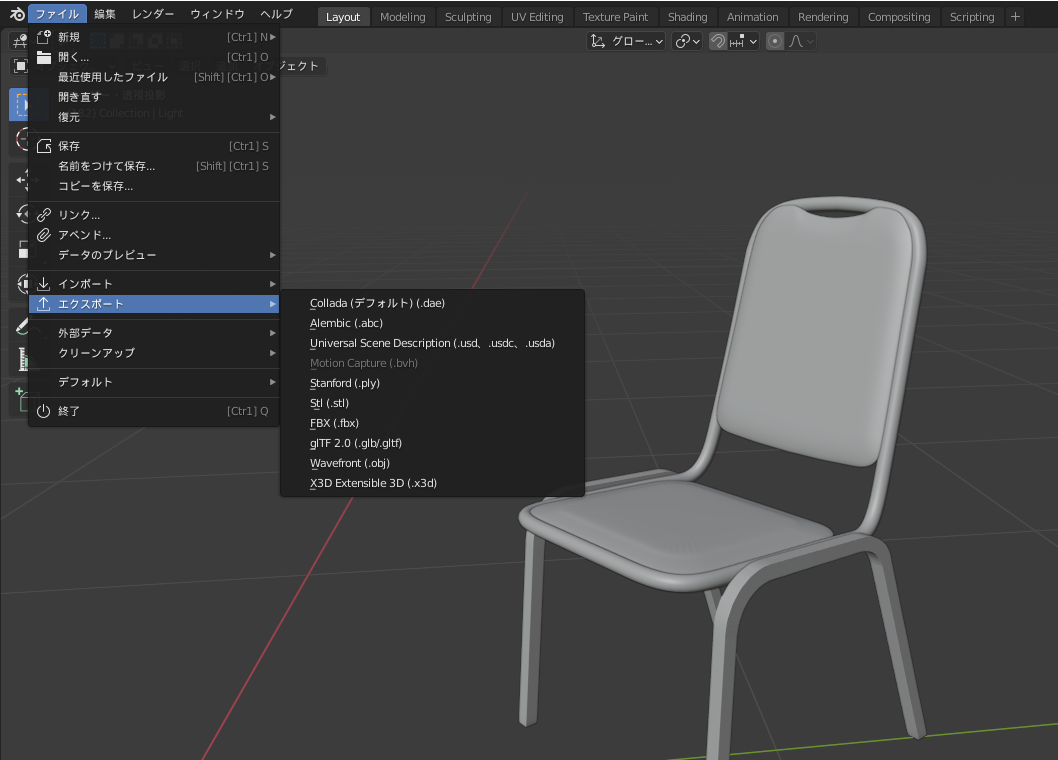The image size is (1058, 760).
Task: Switch to the Scripting workspace tab
Action: 972,17
